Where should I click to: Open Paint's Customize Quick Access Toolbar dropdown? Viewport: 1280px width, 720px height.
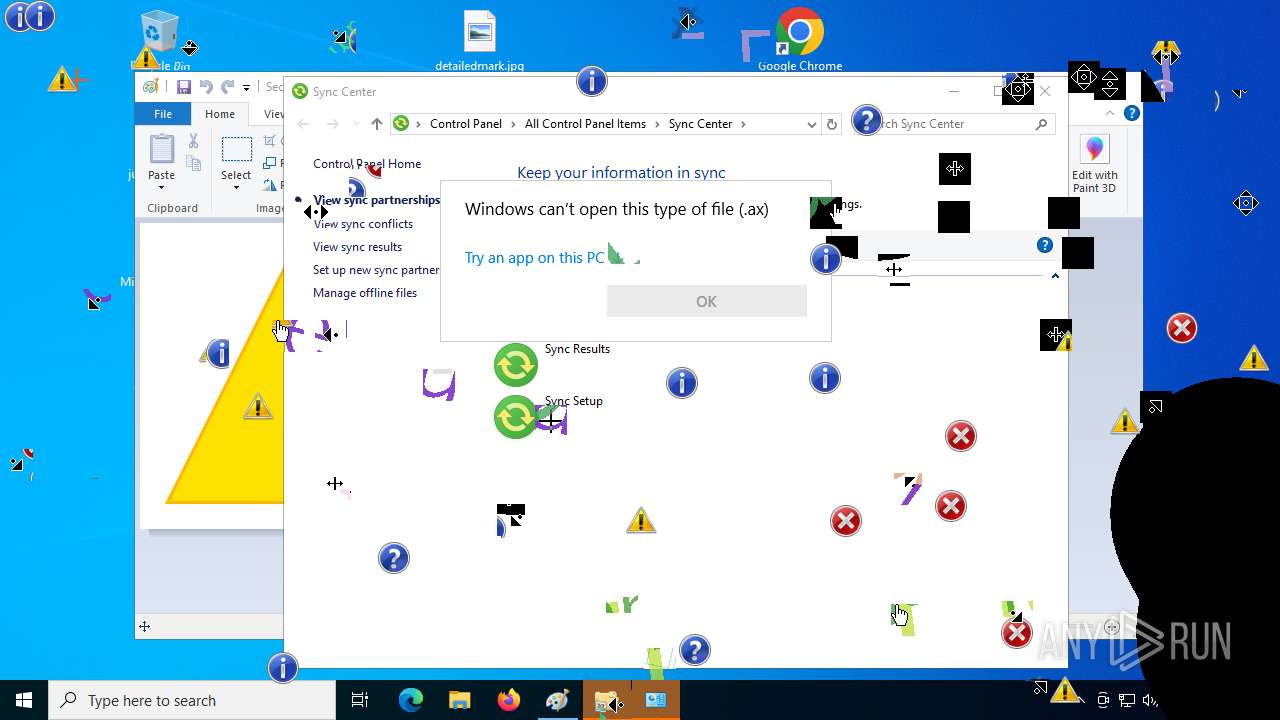coord(247,88)
